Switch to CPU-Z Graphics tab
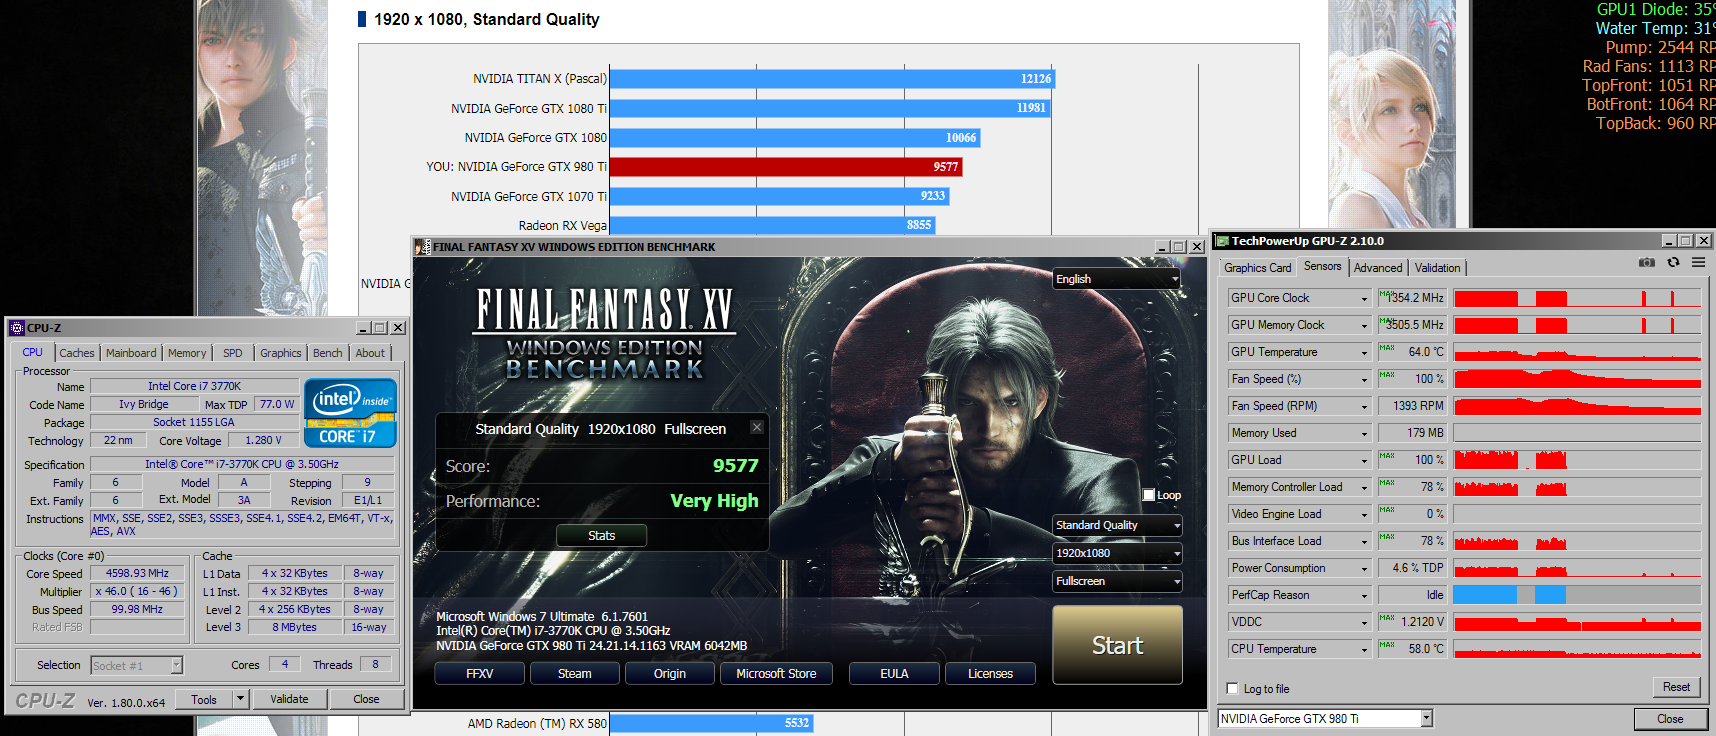This screenshot has height=736, width=1716. pos(281,353)
